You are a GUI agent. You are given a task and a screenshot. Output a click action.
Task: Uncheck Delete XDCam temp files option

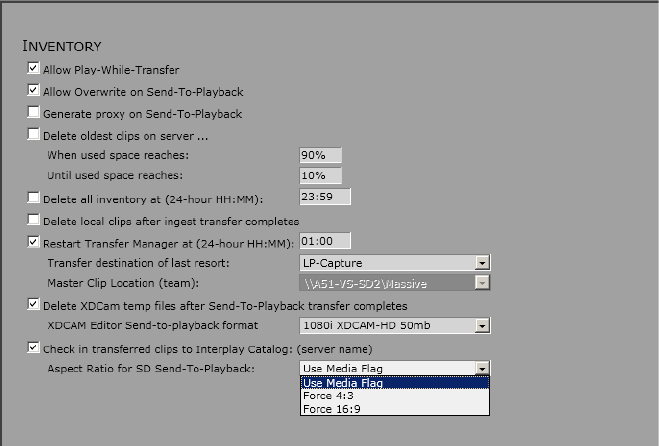click(x=33, y=304)
